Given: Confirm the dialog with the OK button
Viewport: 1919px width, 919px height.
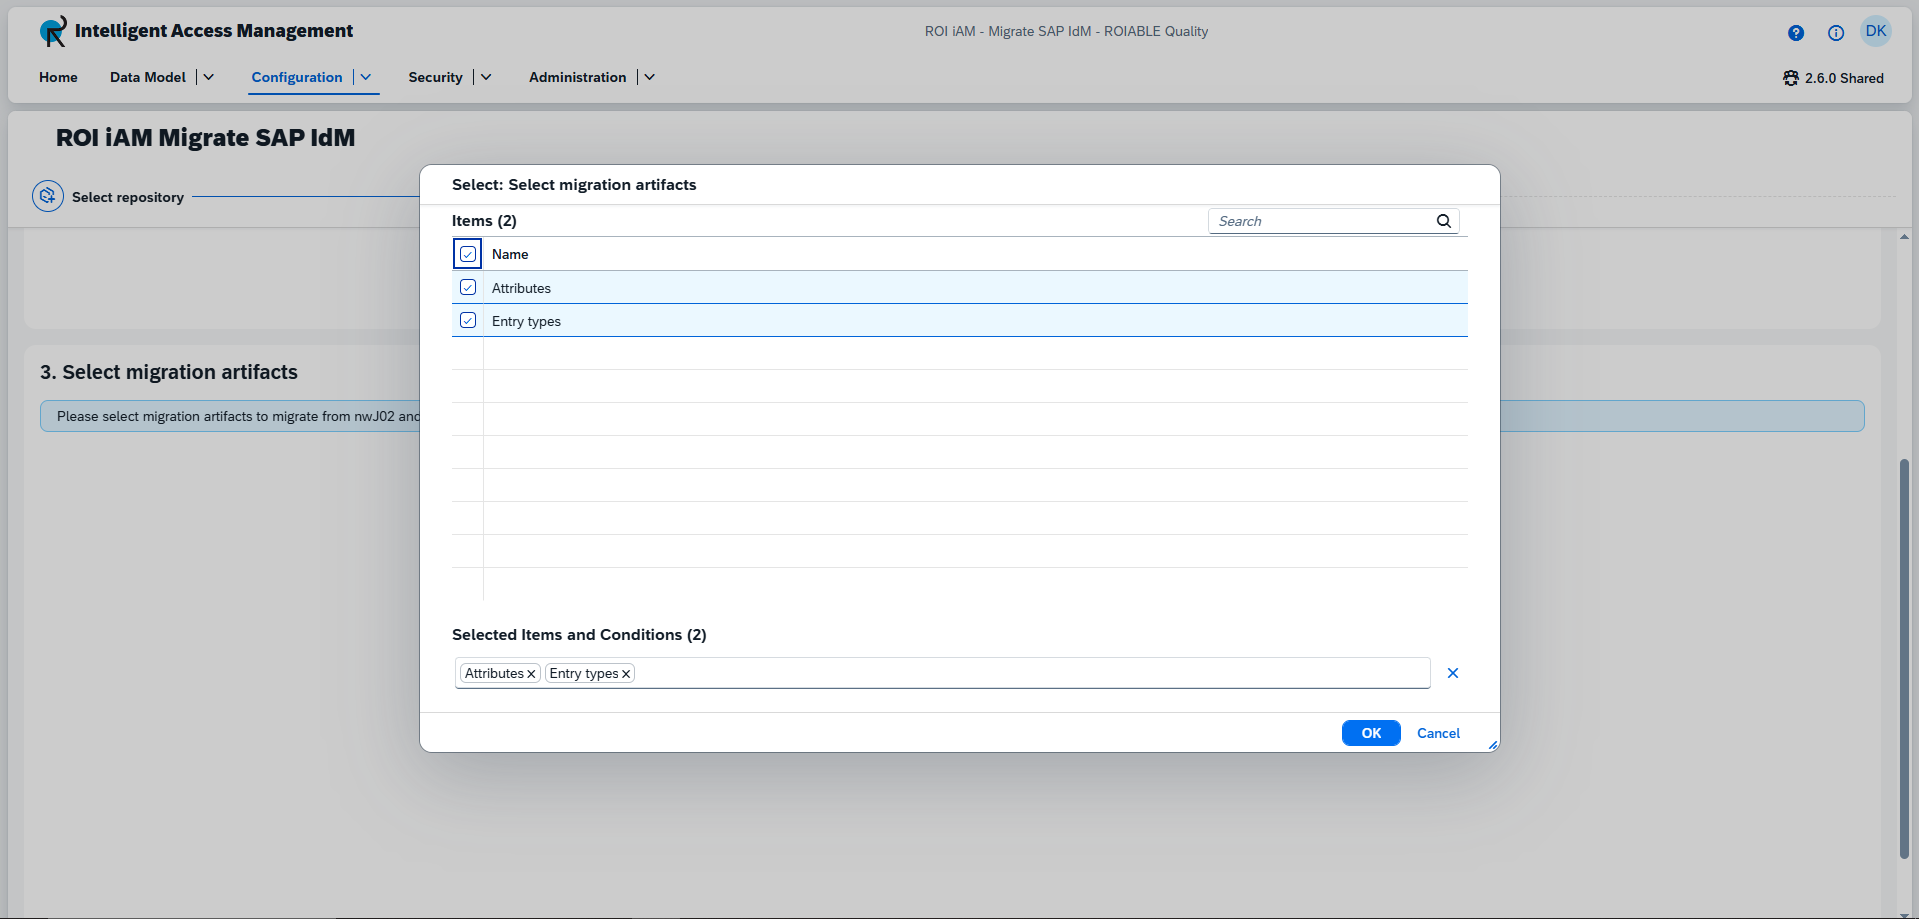Looking at the screenshot, I should coord(1370,733).
